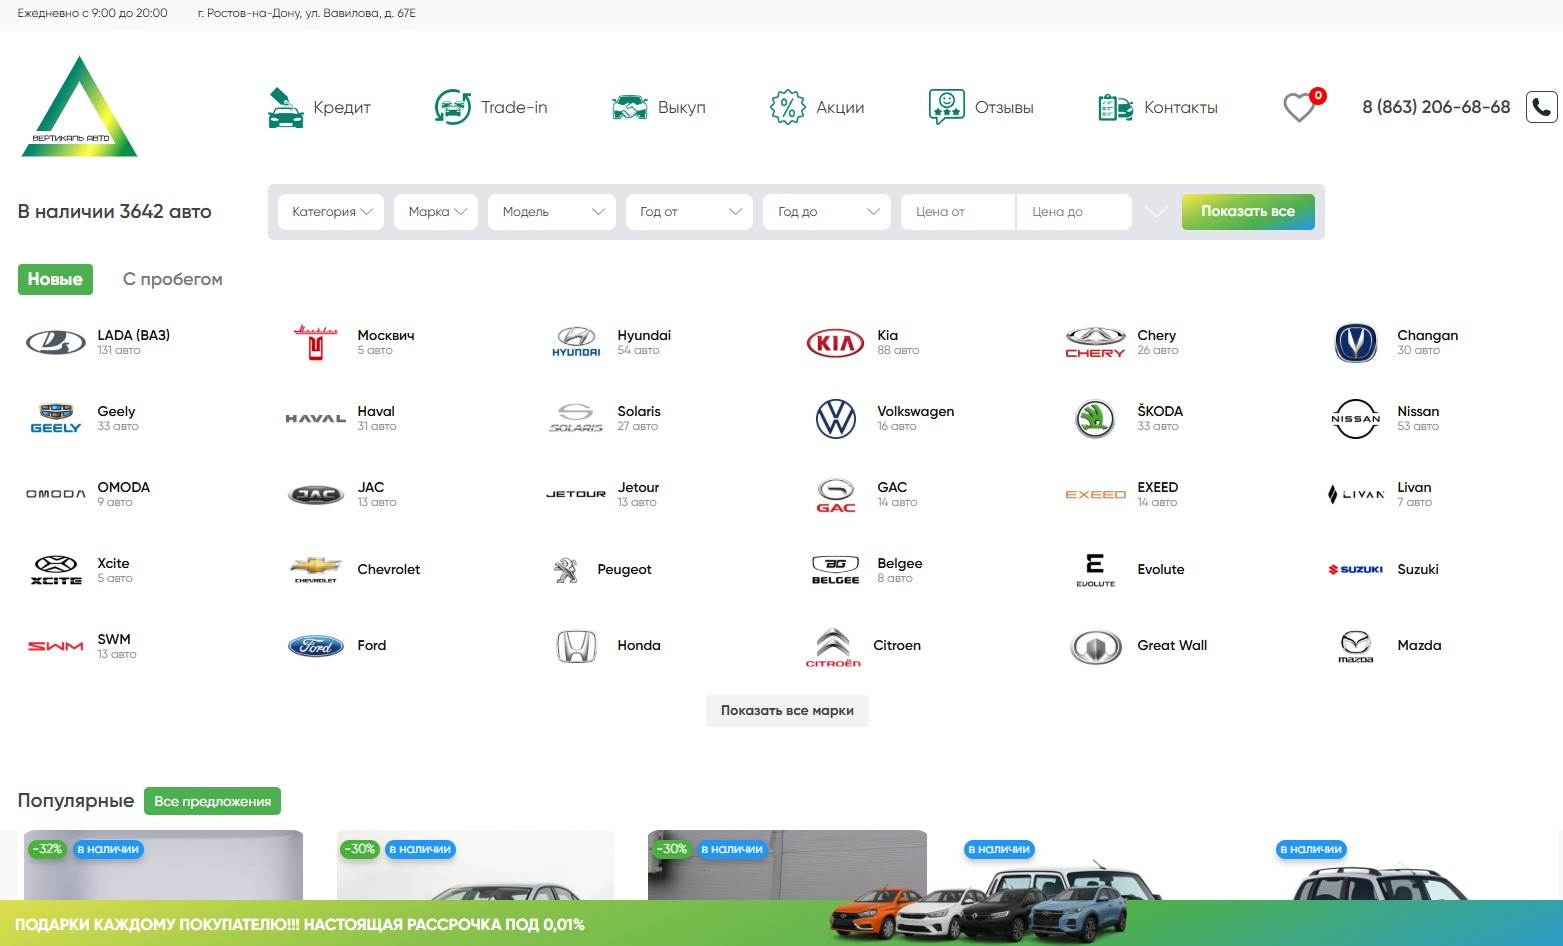Switch to С пробегом tab

[172, 279]
